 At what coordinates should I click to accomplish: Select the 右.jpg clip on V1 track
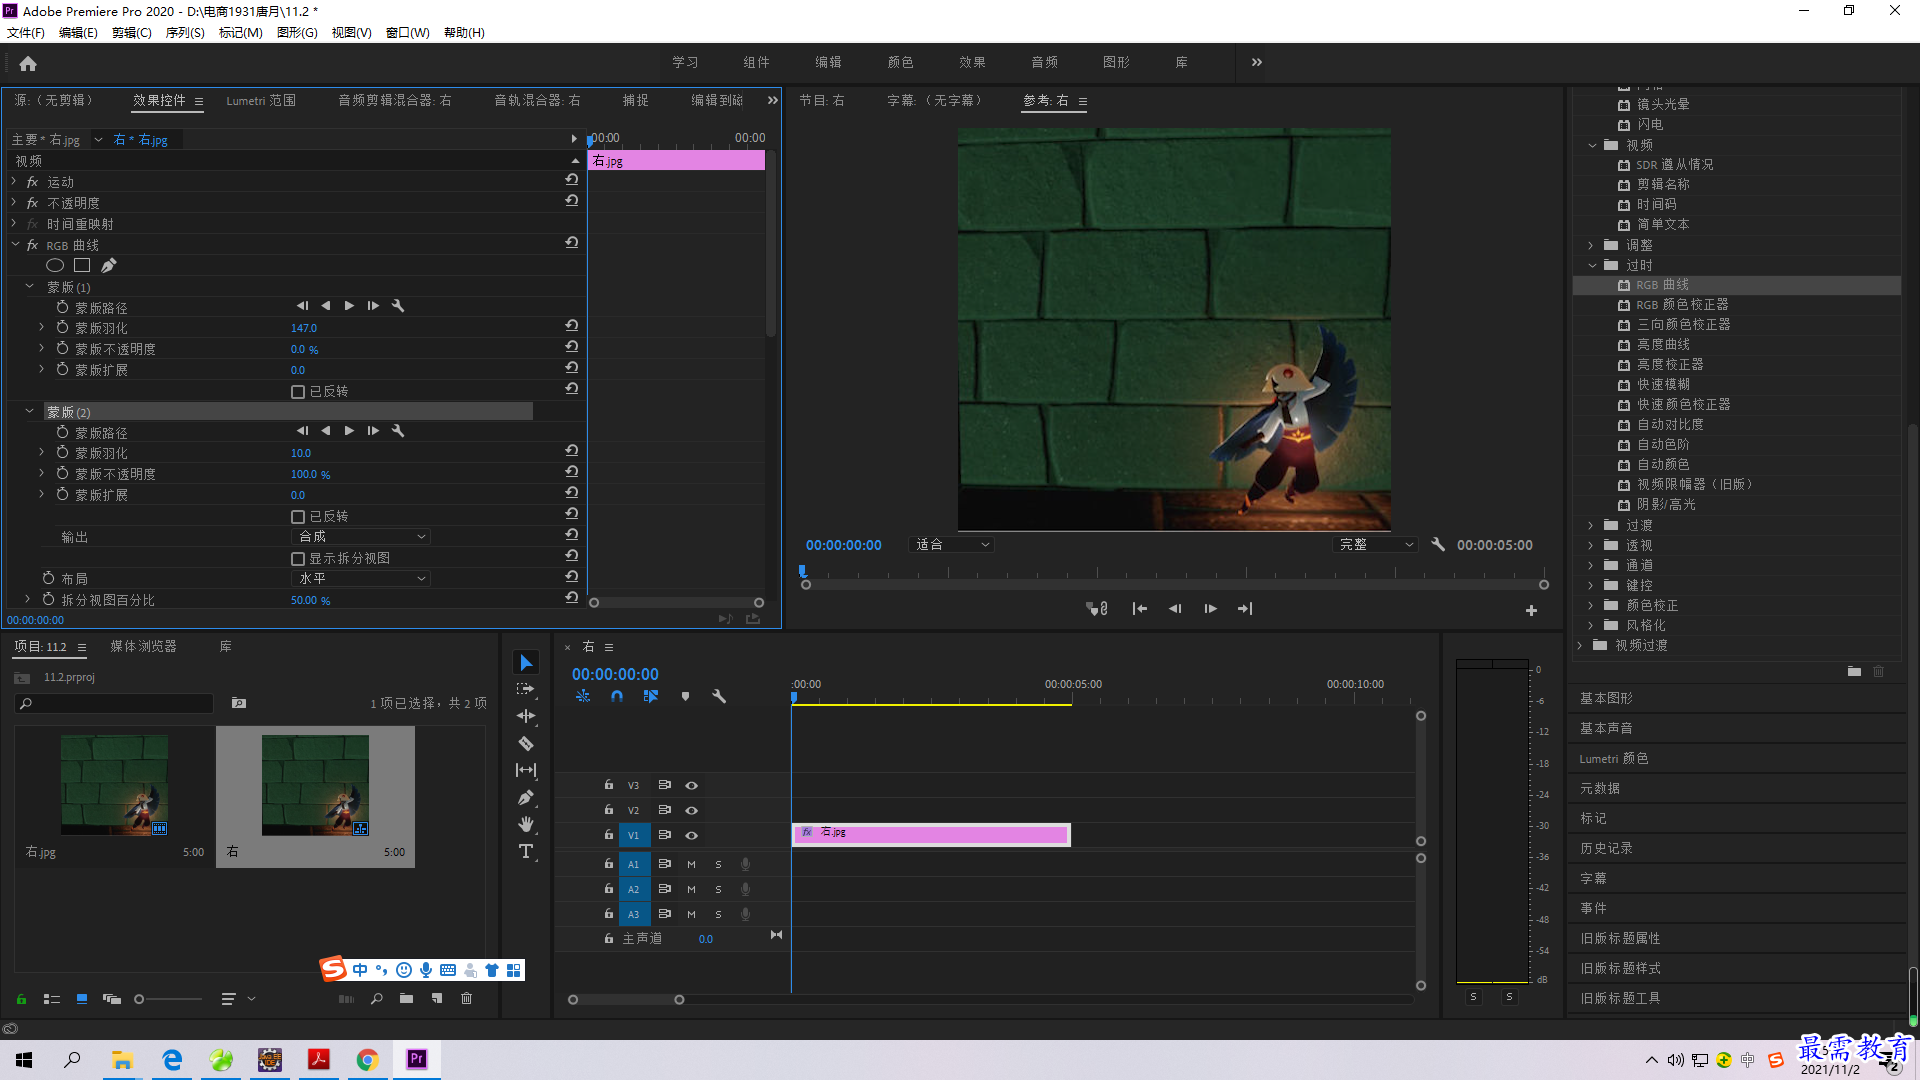pos(931,835)
